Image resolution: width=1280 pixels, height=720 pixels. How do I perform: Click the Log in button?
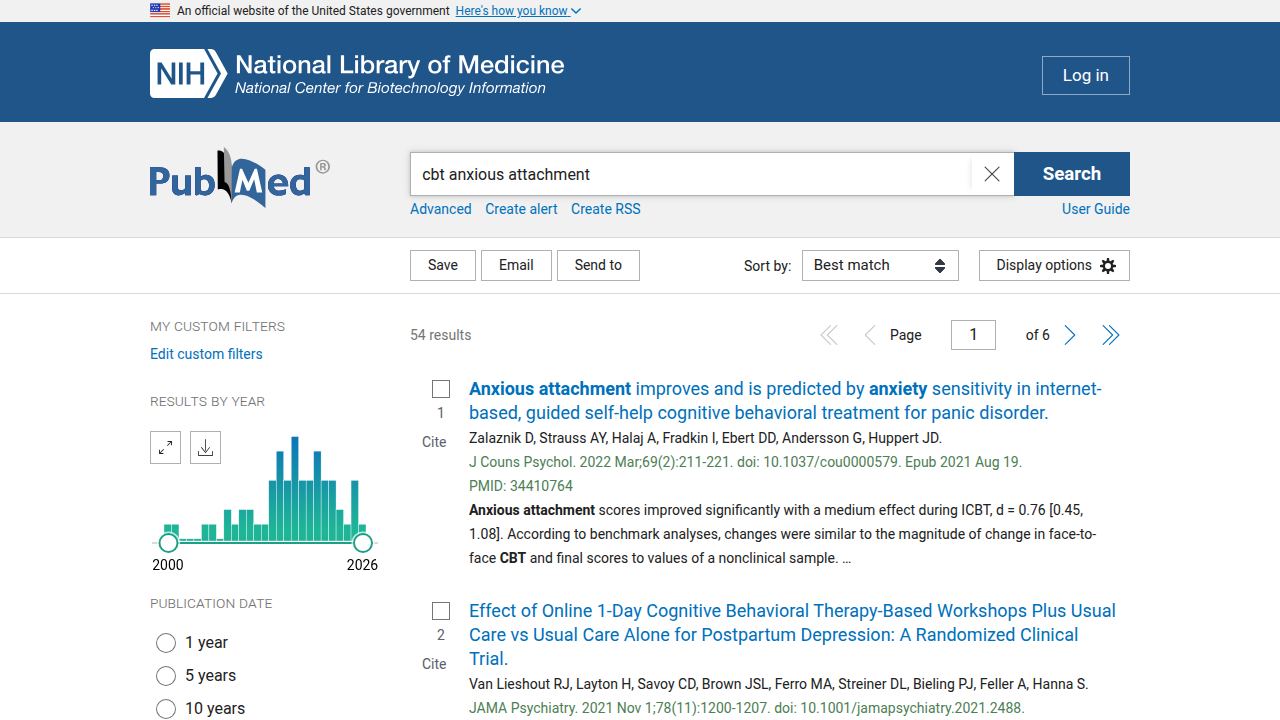[x=1086, y=75]
